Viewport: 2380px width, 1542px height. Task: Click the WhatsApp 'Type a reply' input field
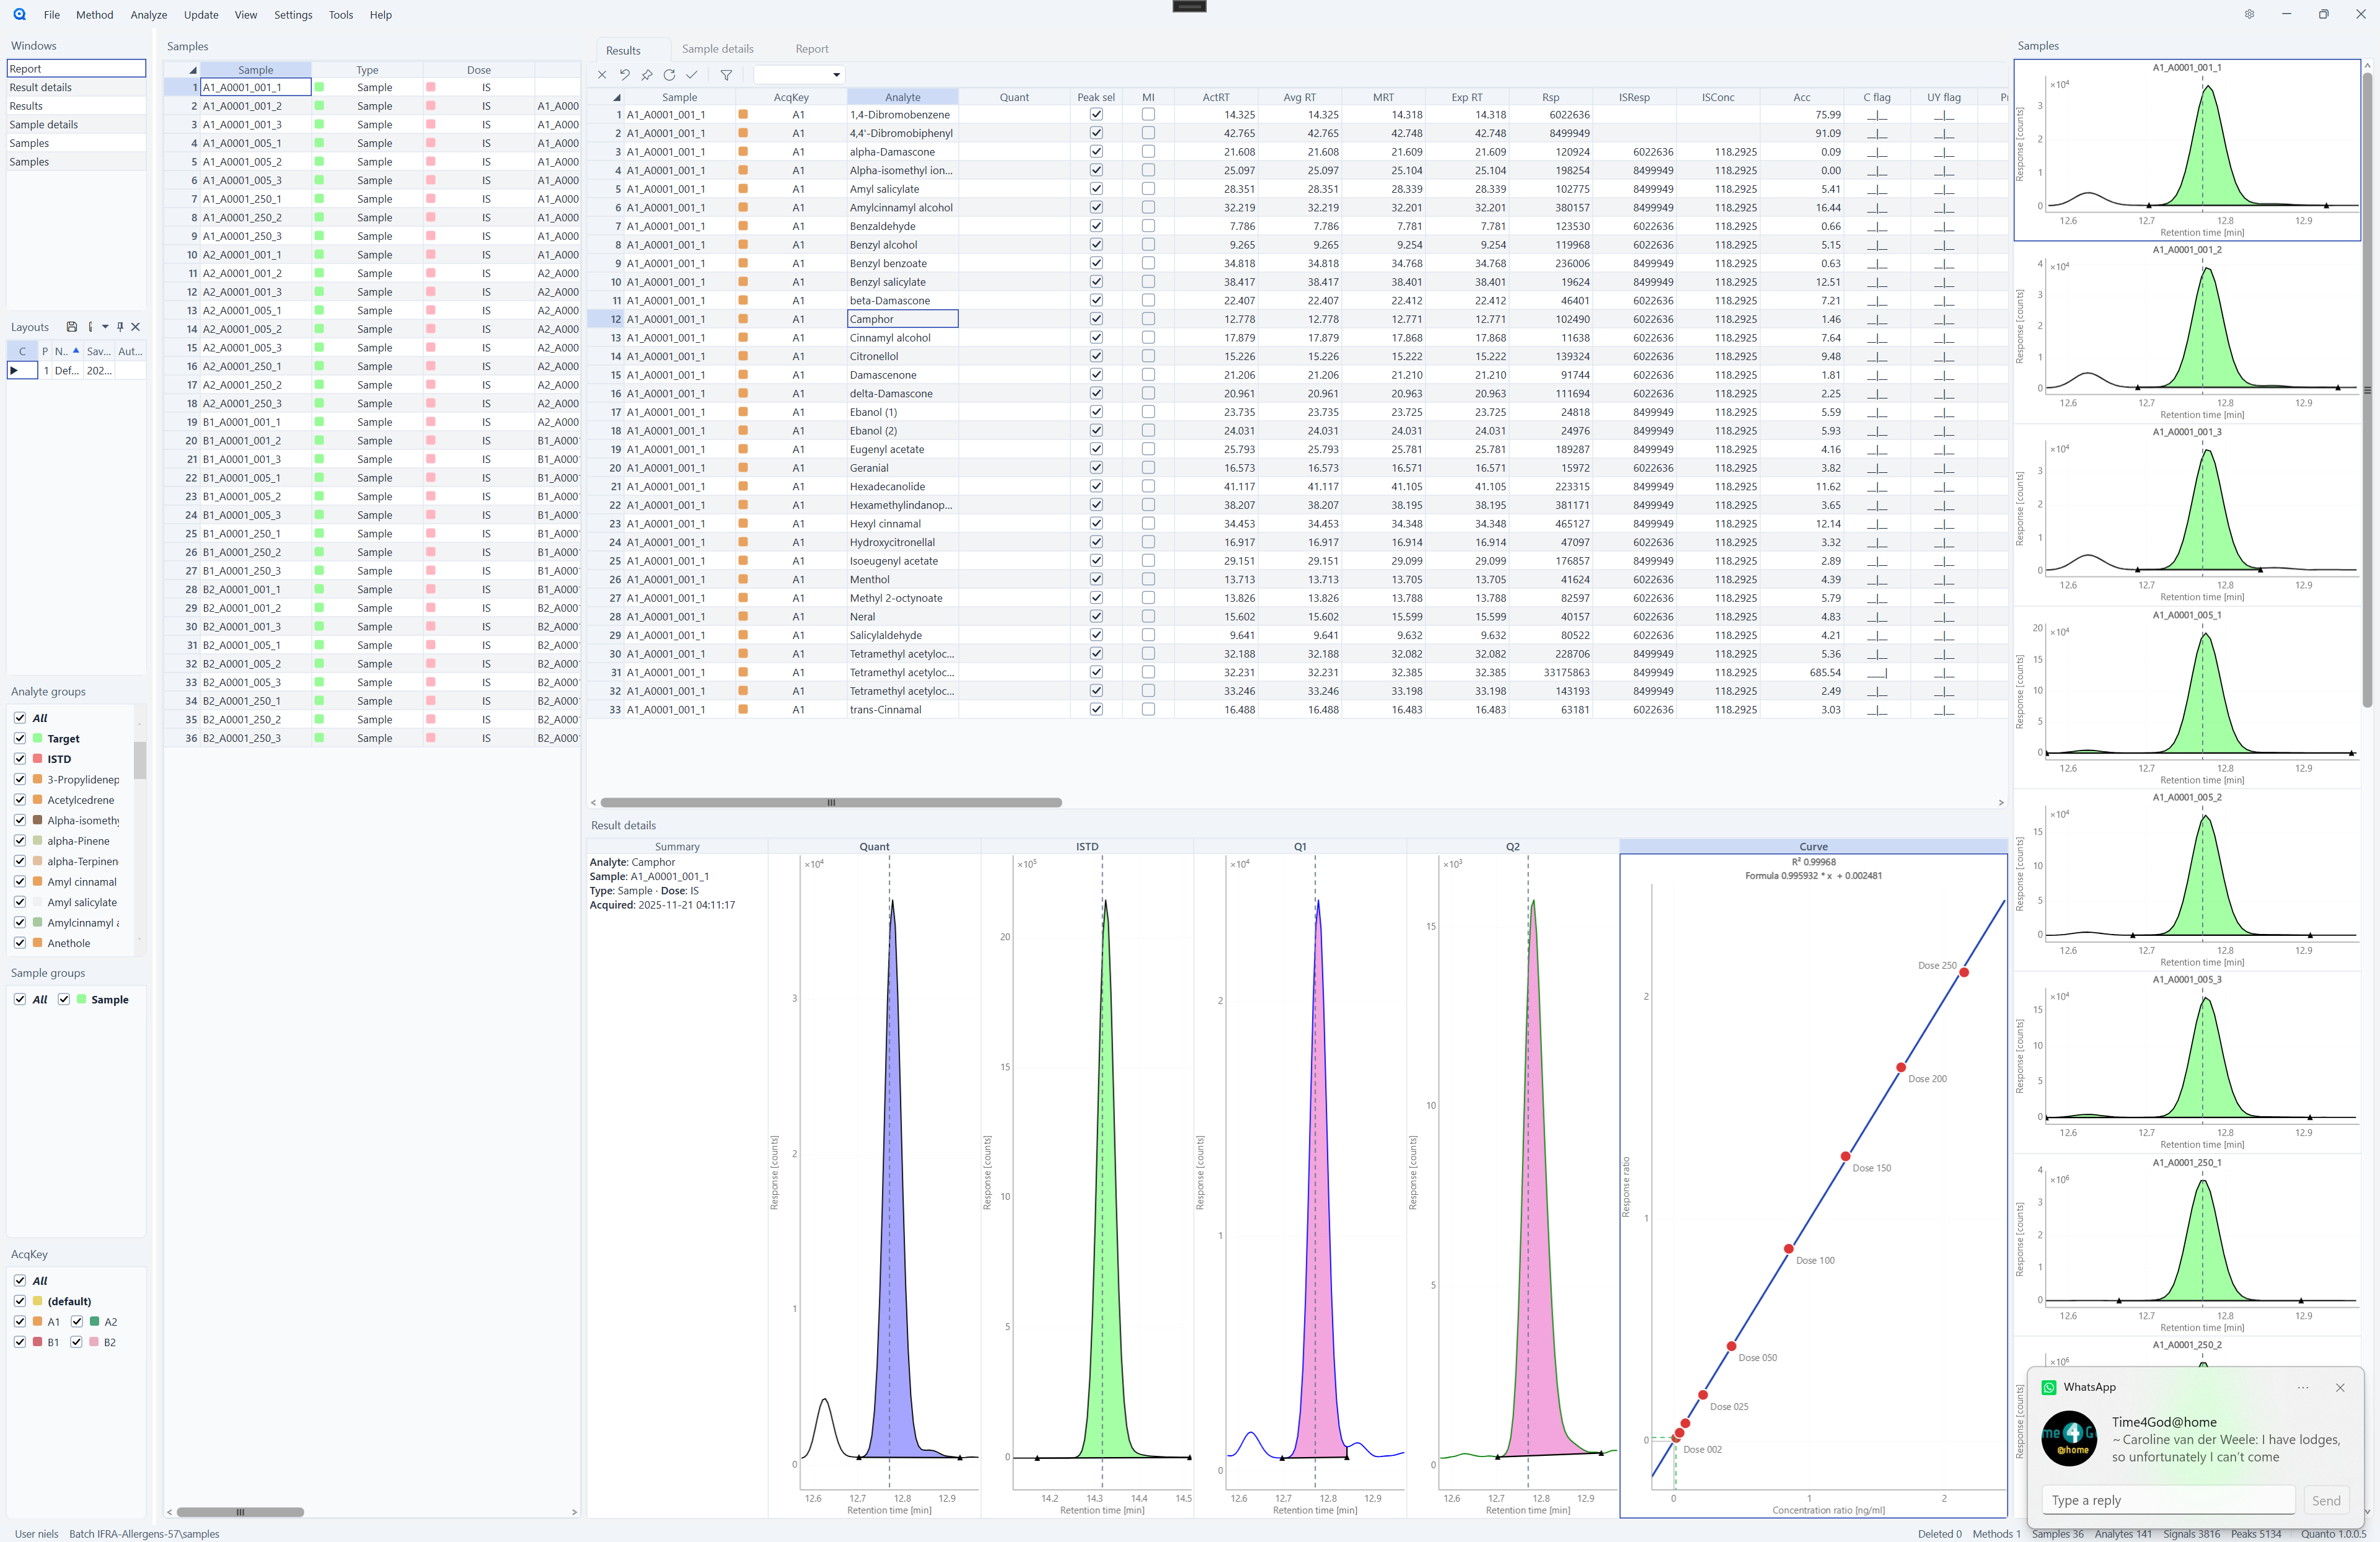pyautogui.click(x=2168, y=1500)
